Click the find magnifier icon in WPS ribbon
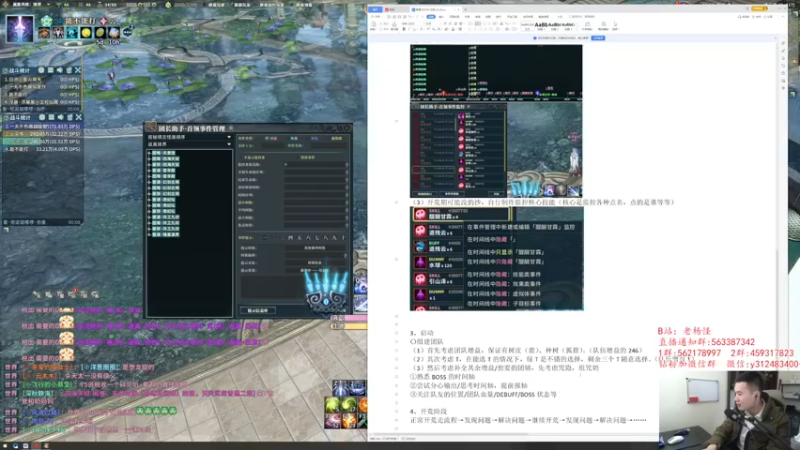This screenshot has width=800, height=450. click(604, 25)
